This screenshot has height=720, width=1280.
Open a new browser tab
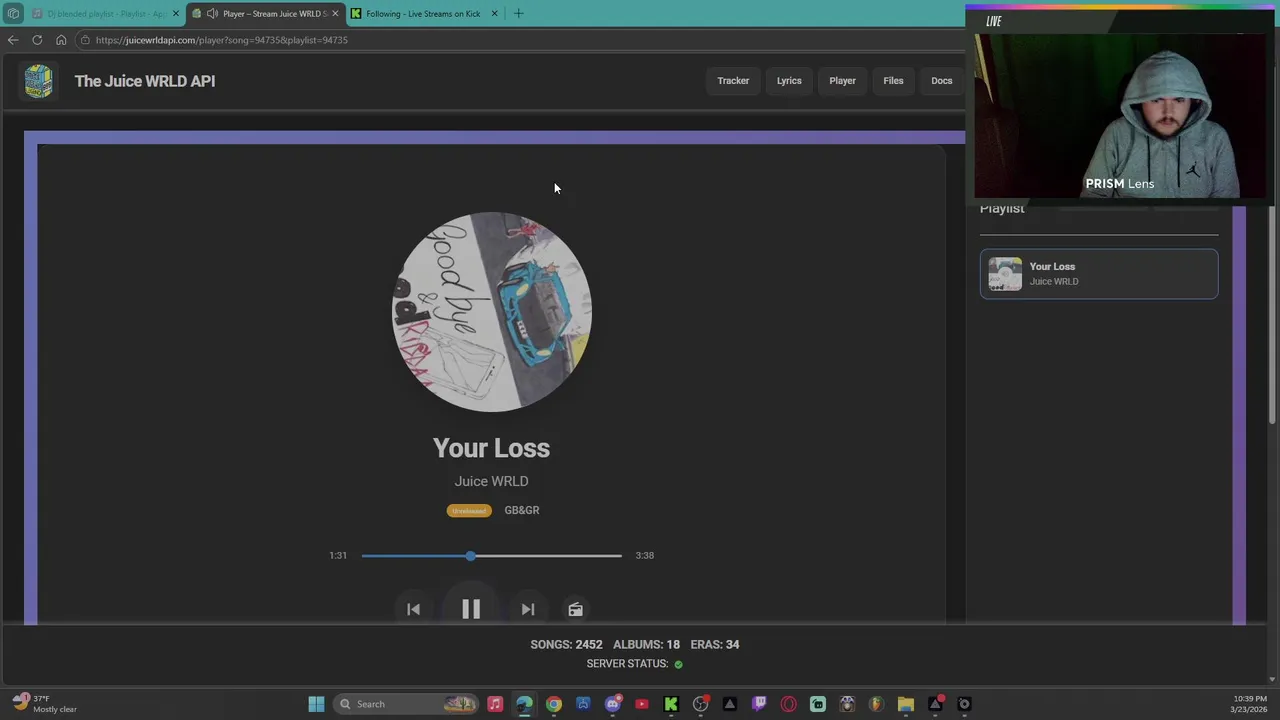(518, 13)
